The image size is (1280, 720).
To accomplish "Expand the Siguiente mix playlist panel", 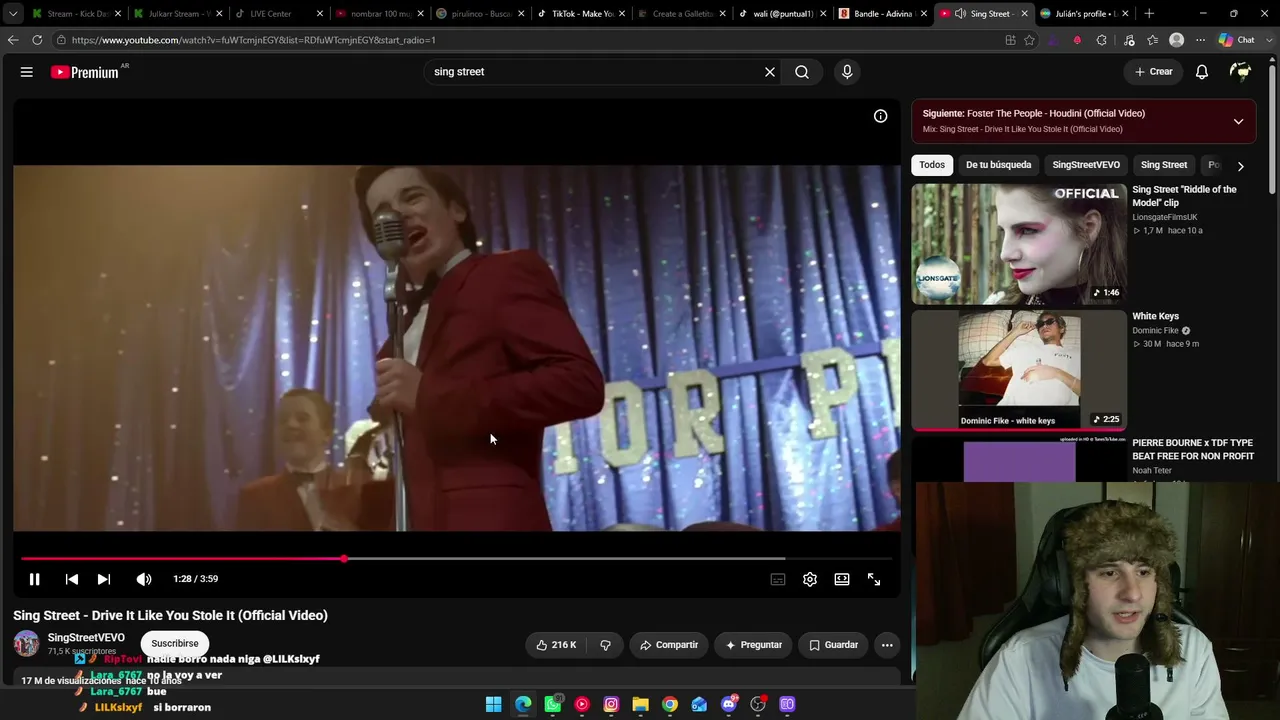I will 1238,121.
